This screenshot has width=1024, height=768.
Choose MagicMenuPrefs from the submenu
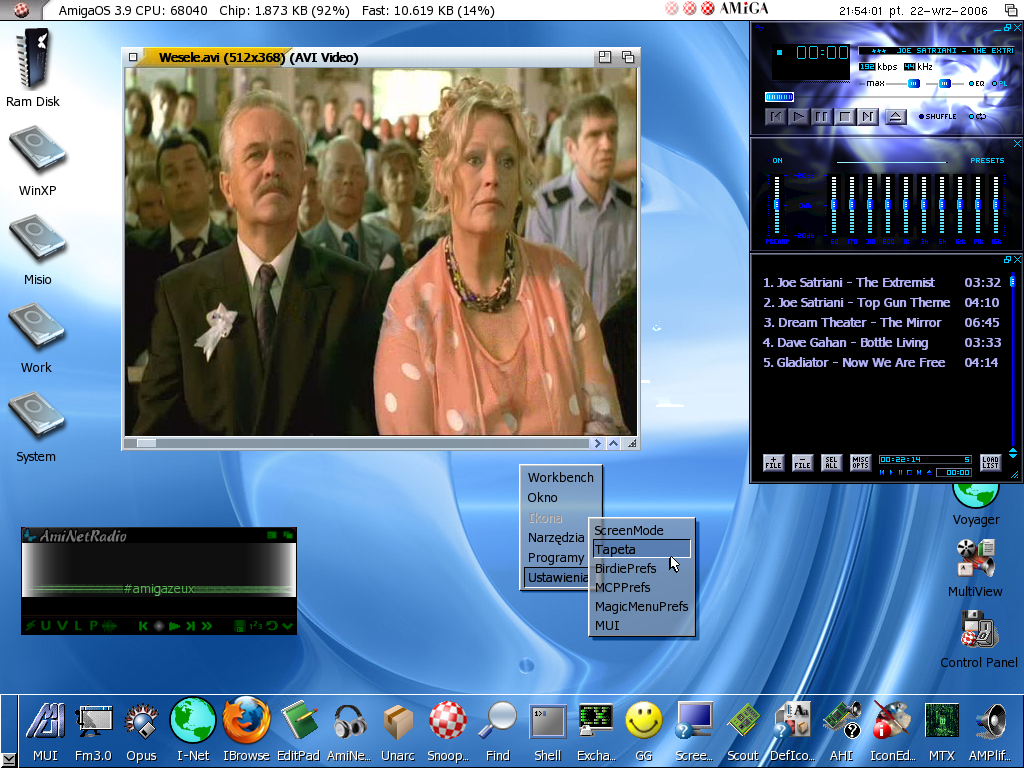point(641,606)
